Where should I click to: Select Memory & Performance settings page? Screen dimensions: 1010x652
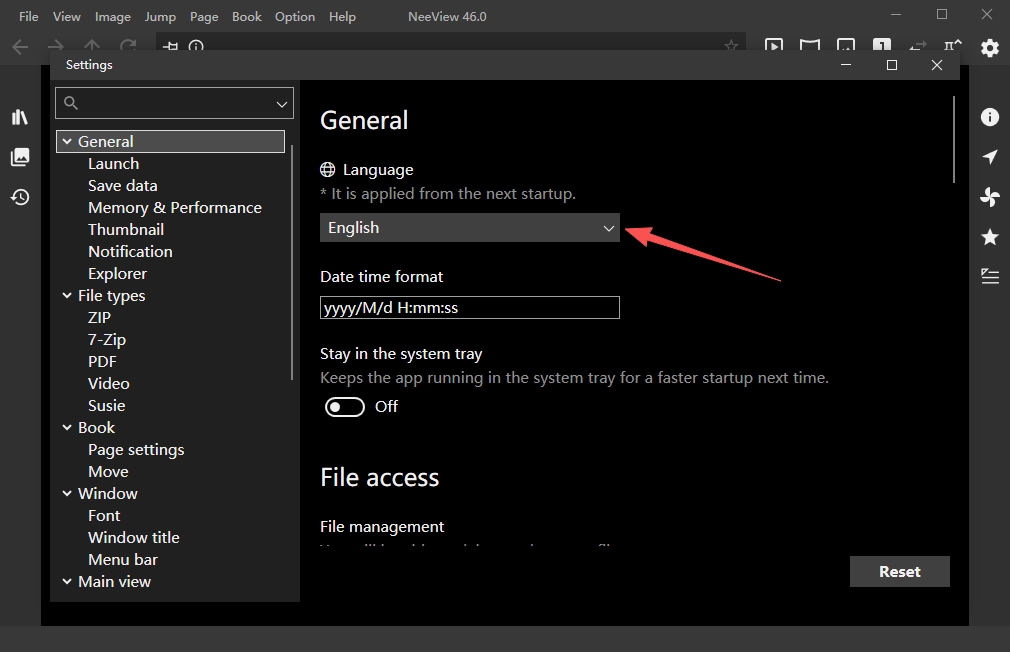[175, 207]
